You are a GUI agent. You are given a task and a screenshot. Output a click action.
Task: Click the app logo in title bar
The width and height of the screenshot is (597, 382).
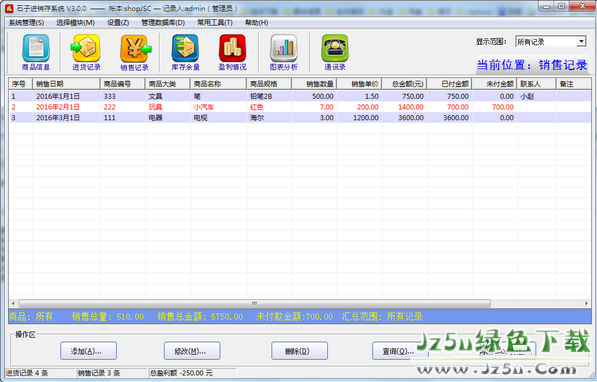point(9,8)
